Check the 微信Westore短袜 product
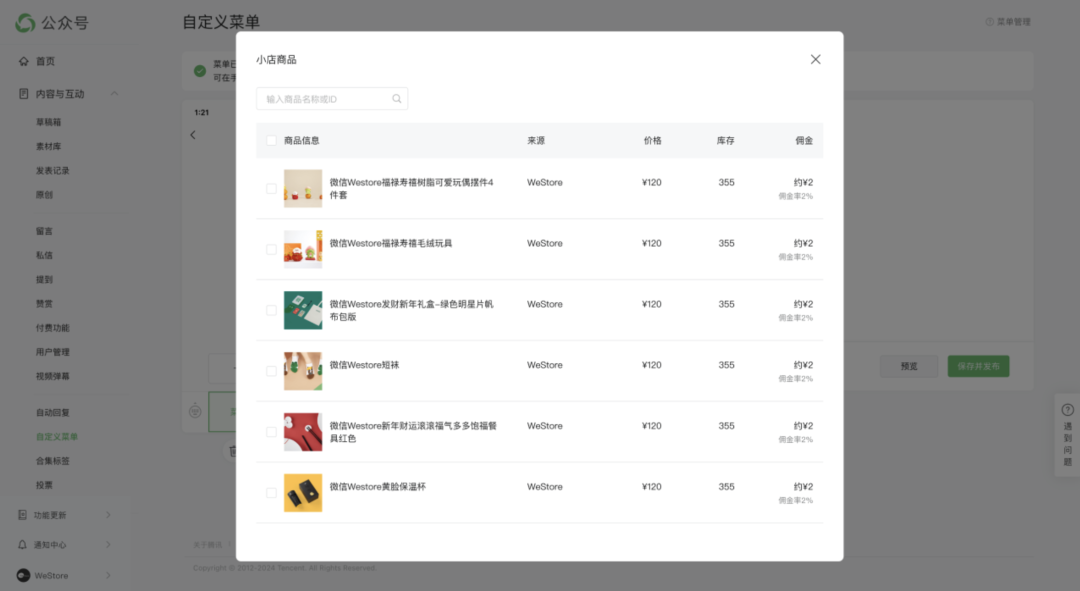This screenshot has width=1080, height=591. pyautogui.click(x=271, y=371)
